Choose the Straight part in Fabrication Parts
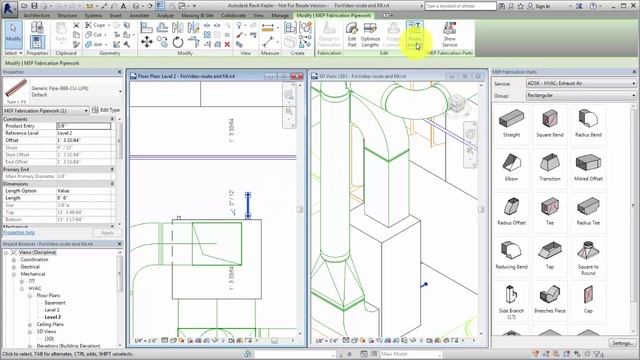 tap(511, 124)
